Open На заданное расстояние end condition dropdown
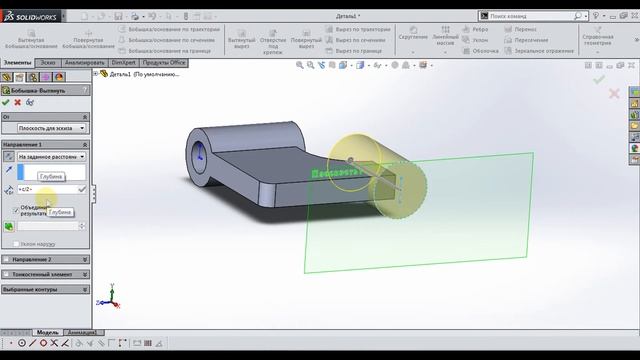The height and width of the screenshot is (360, 640). (x=51, y=156)
